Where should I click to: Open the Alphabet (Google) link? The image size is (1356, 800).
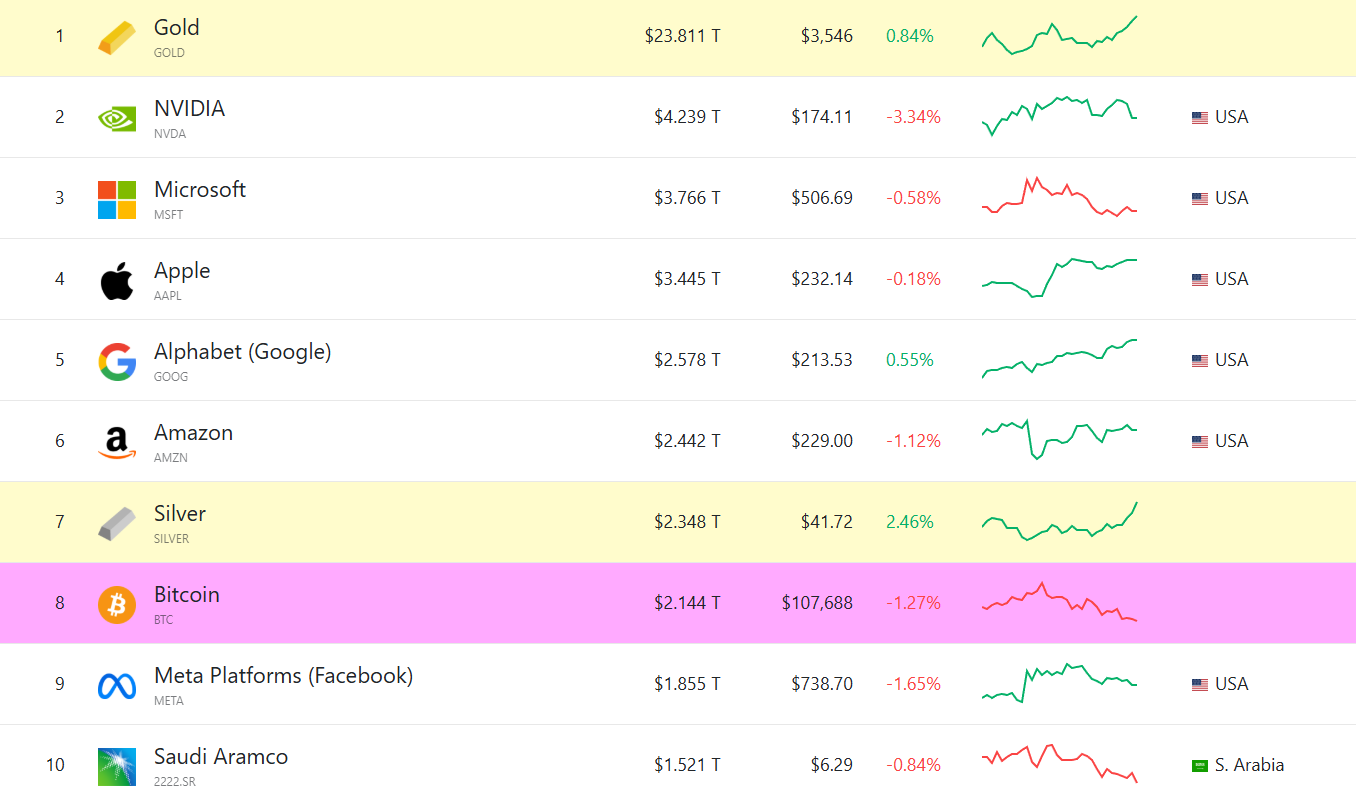[x=242, y=352]
